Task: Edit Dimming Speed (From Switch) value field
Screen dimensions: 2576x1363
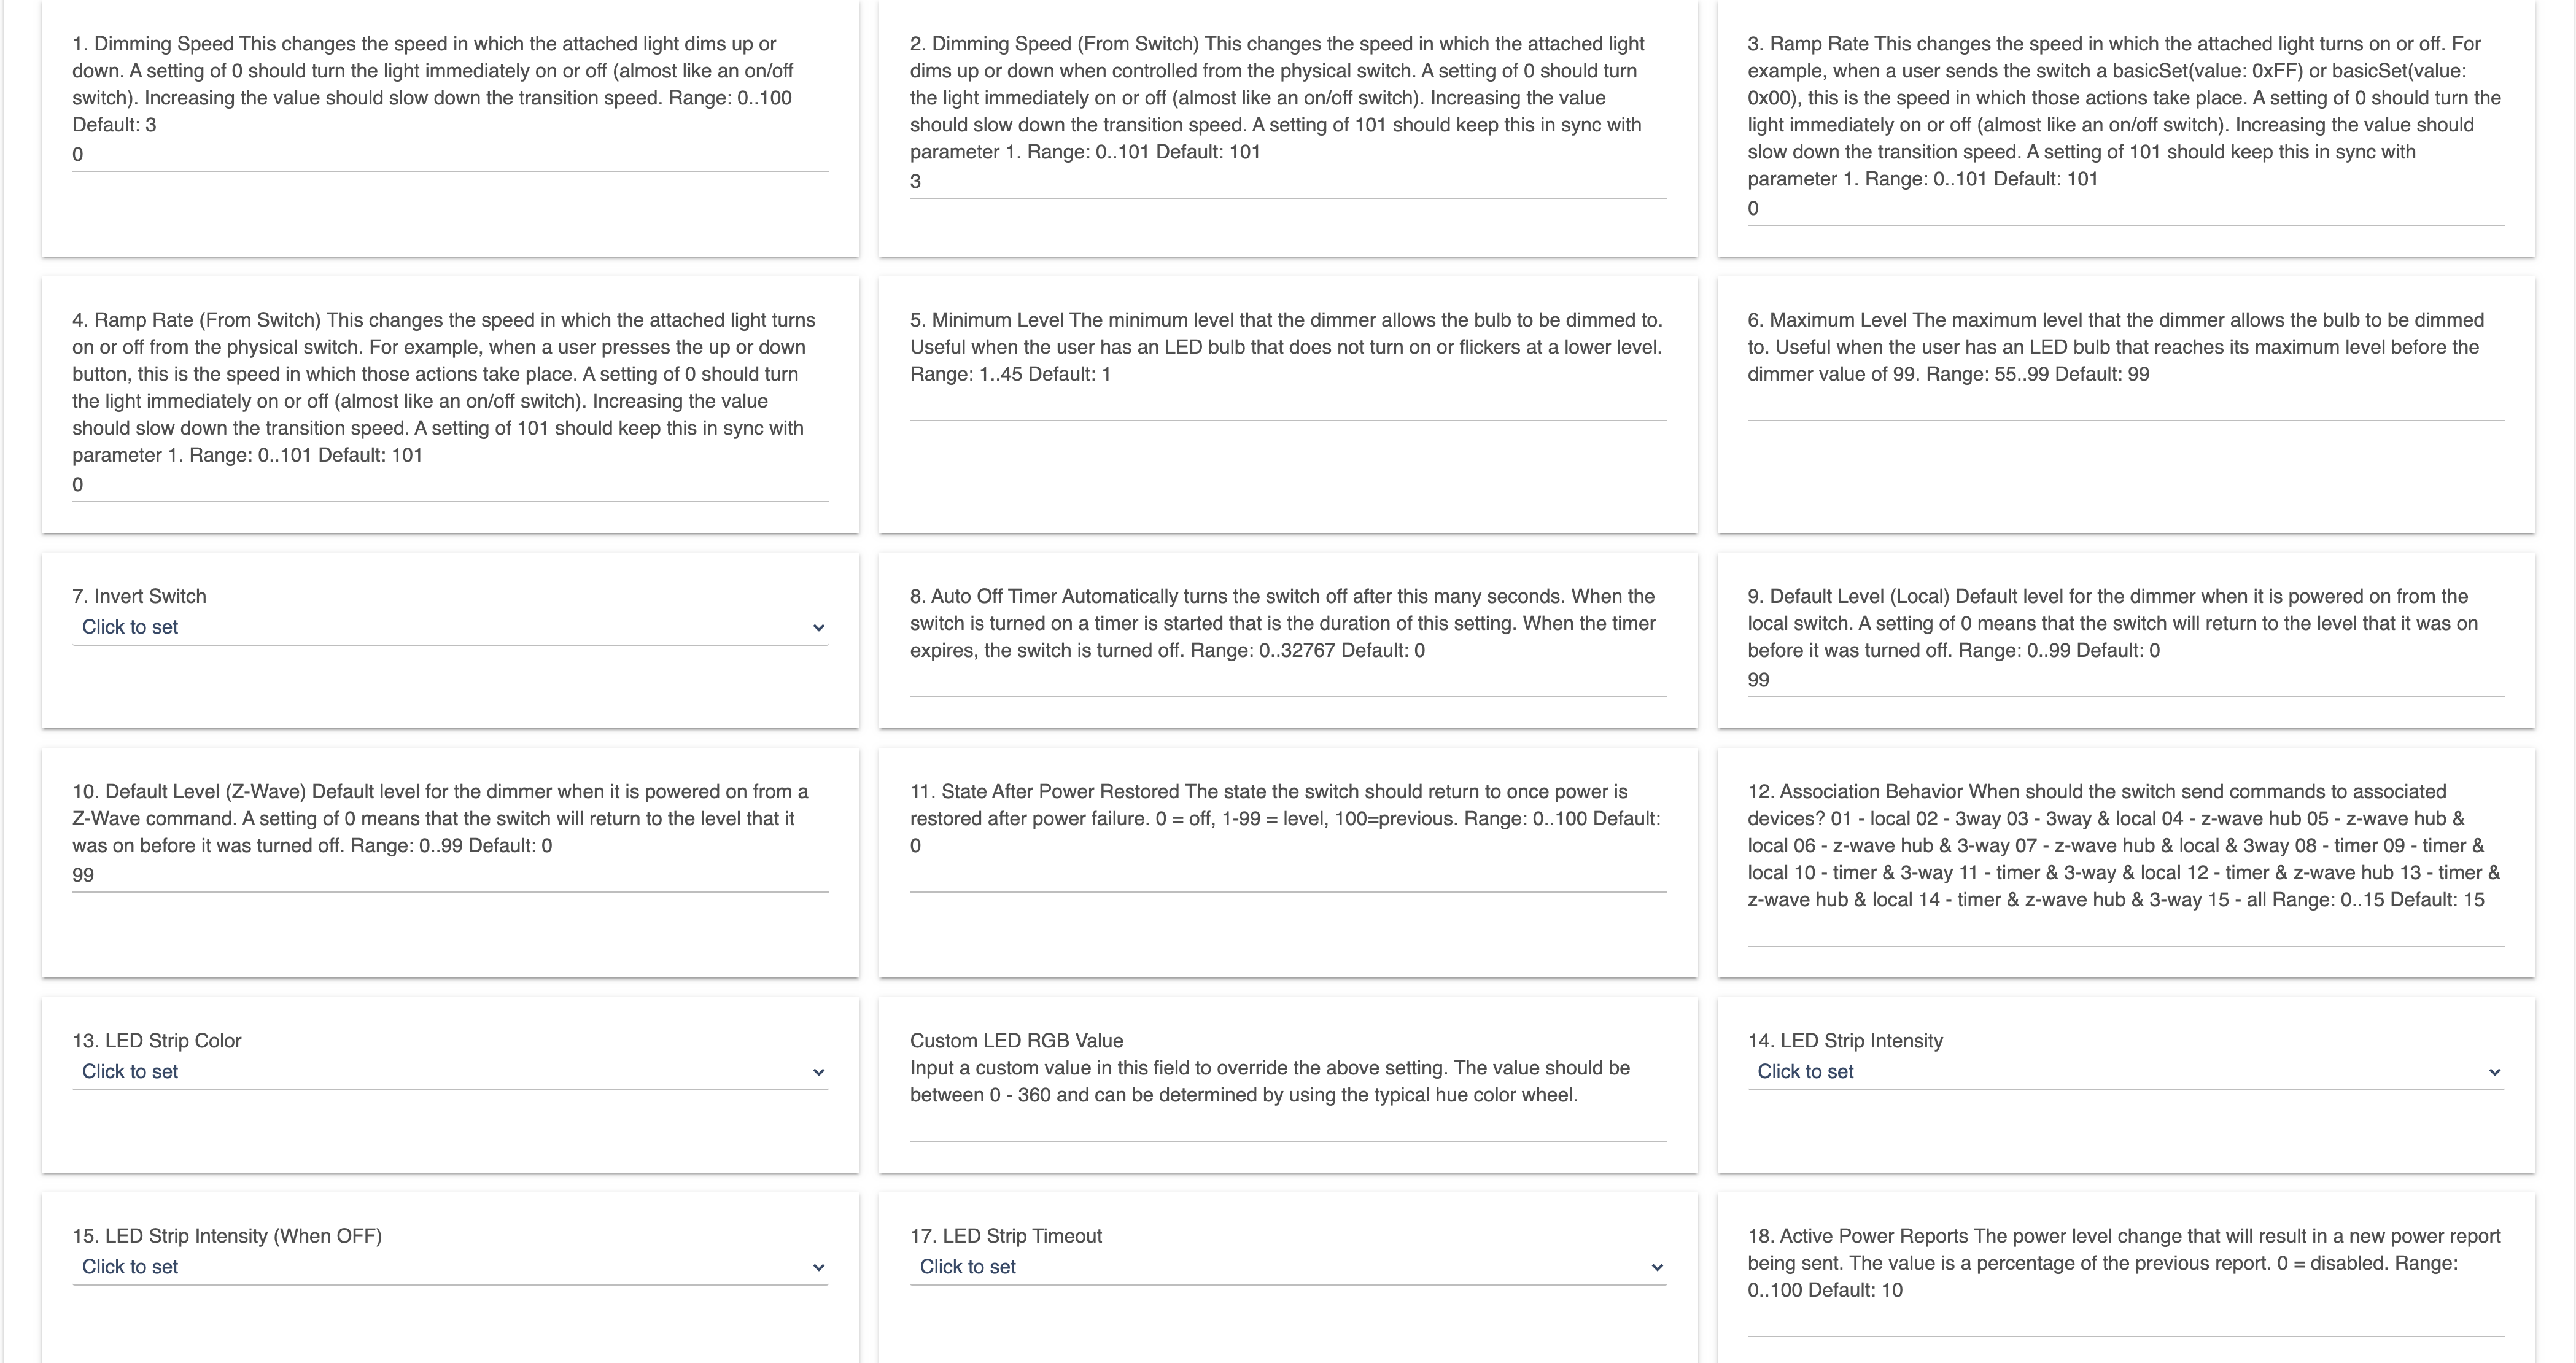Action: click(1288, 182)
